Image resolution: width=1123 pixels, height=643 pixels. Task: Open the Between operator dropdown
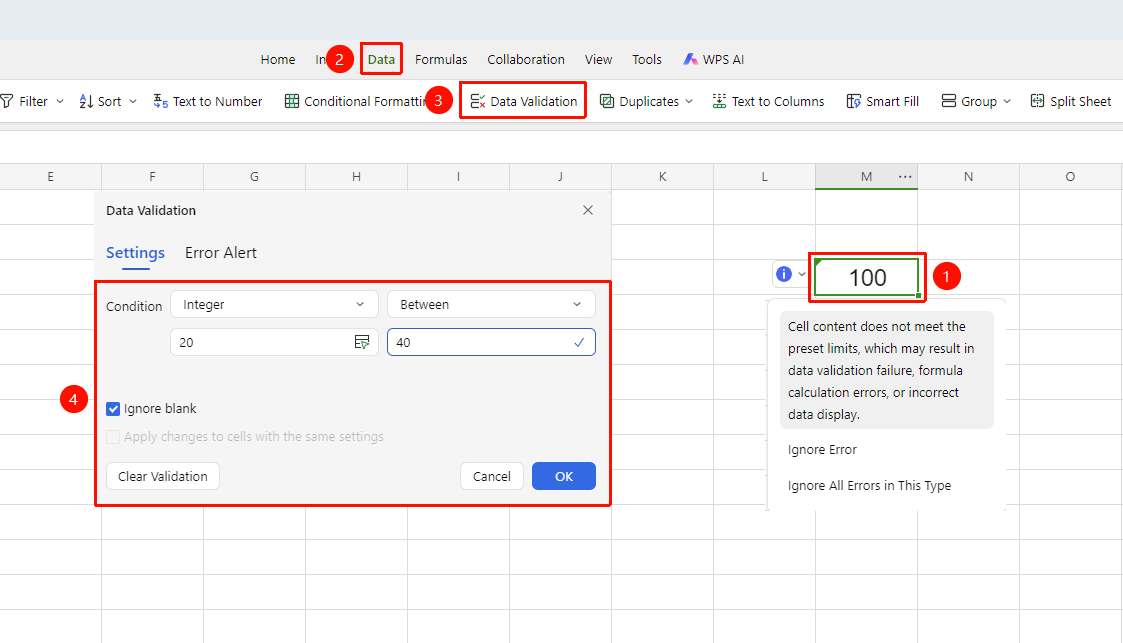coord(491,304)
